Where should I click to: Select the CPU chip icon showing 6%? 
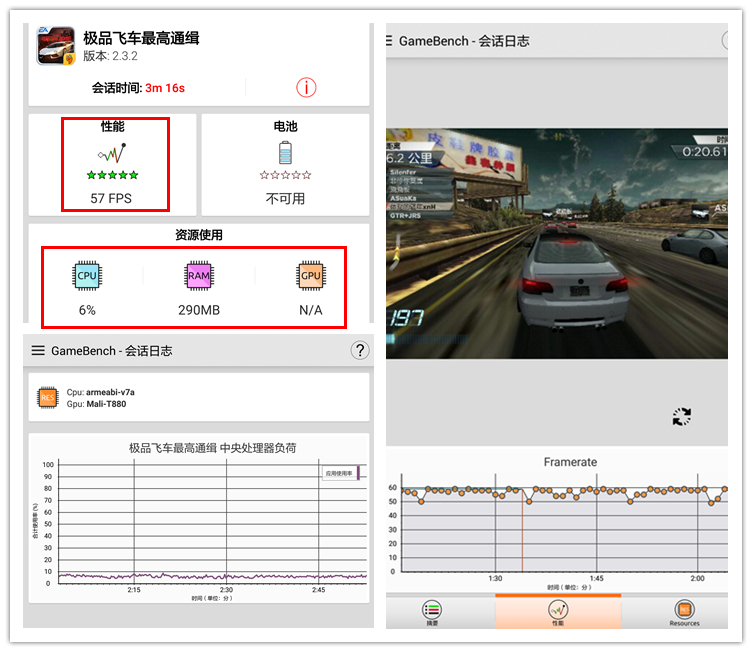(x=87, y=276)
